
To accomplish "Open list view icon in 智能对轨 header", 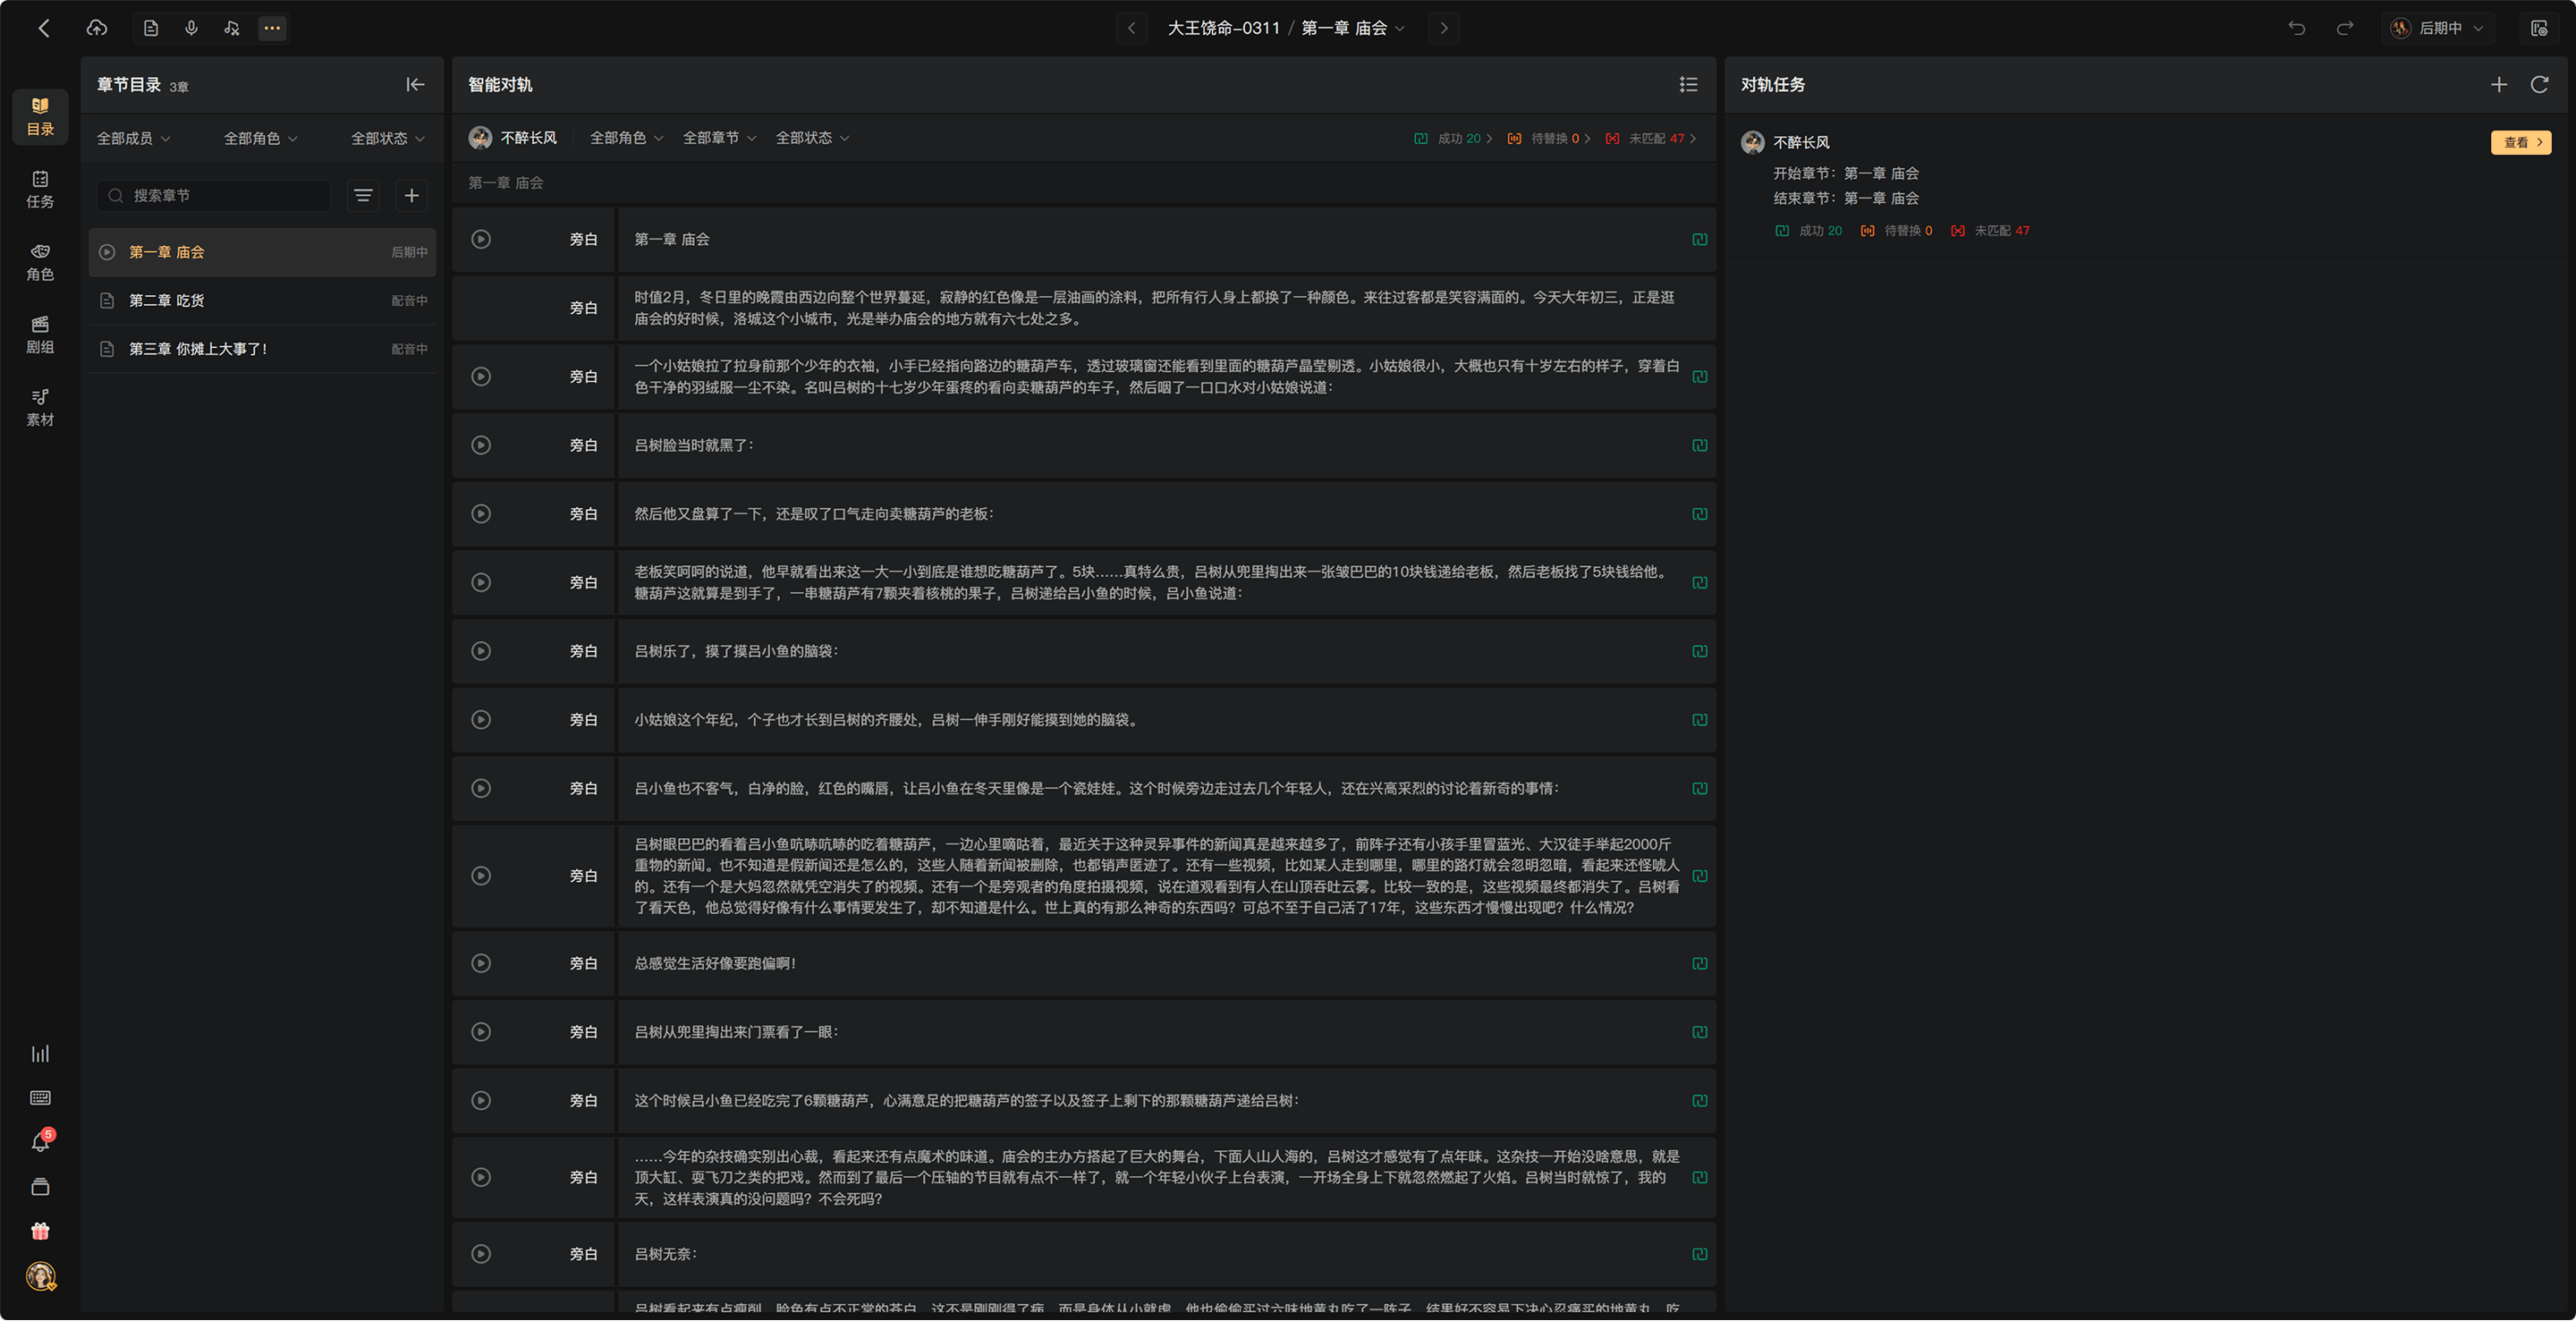I will [1689, 85].
